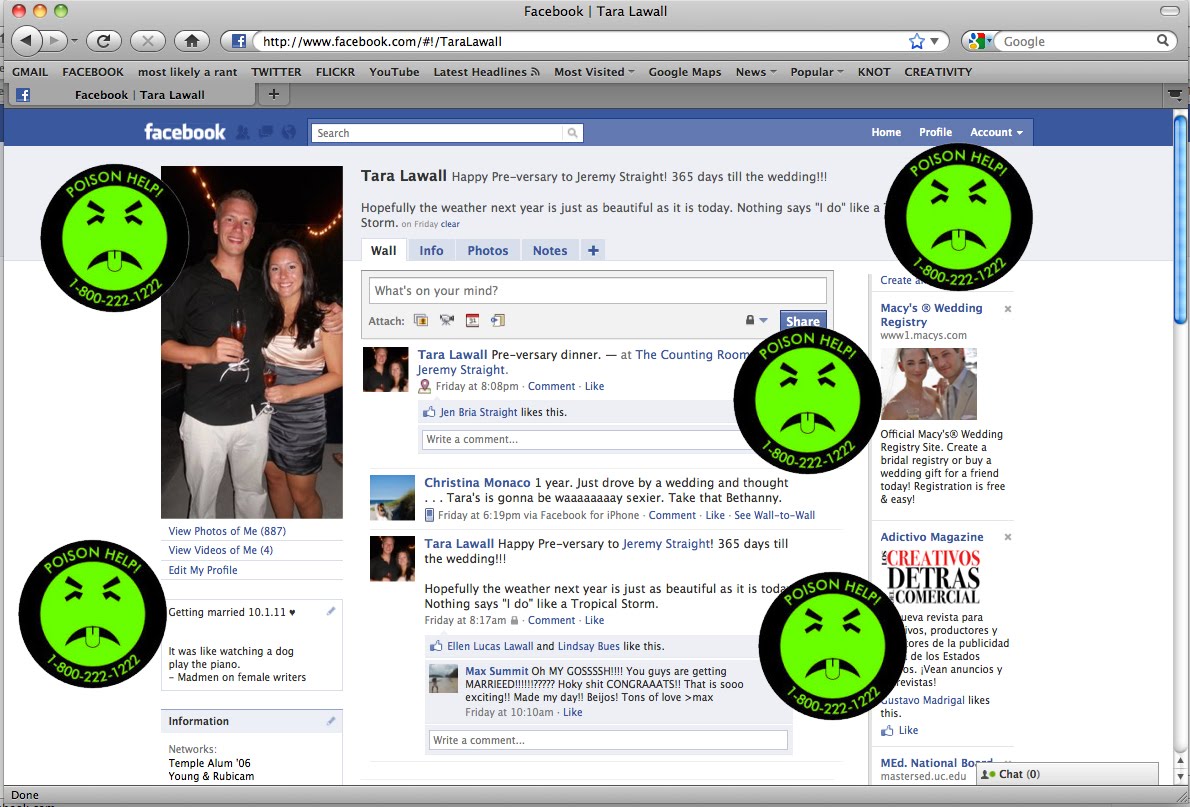The width and height of the screenshot is (1190, 807).
Task: Stop loading with the X toolbar button
Action: 148,41
